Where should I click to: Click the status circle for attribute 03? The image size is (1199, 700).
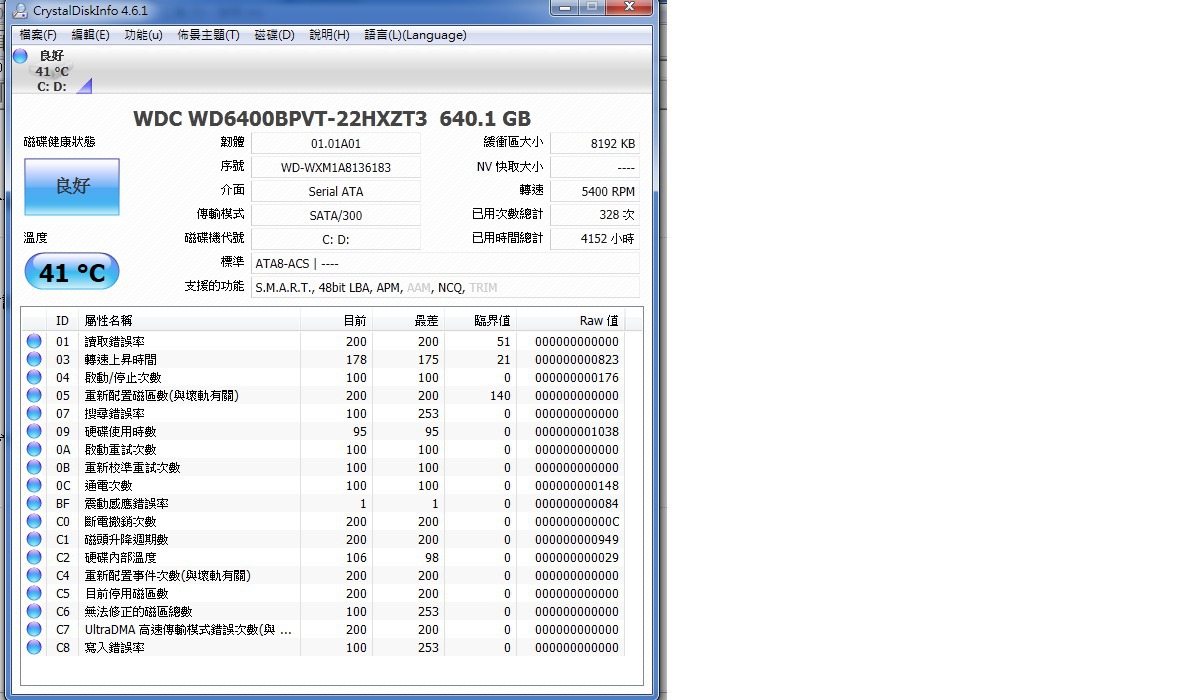pos(34,360)
